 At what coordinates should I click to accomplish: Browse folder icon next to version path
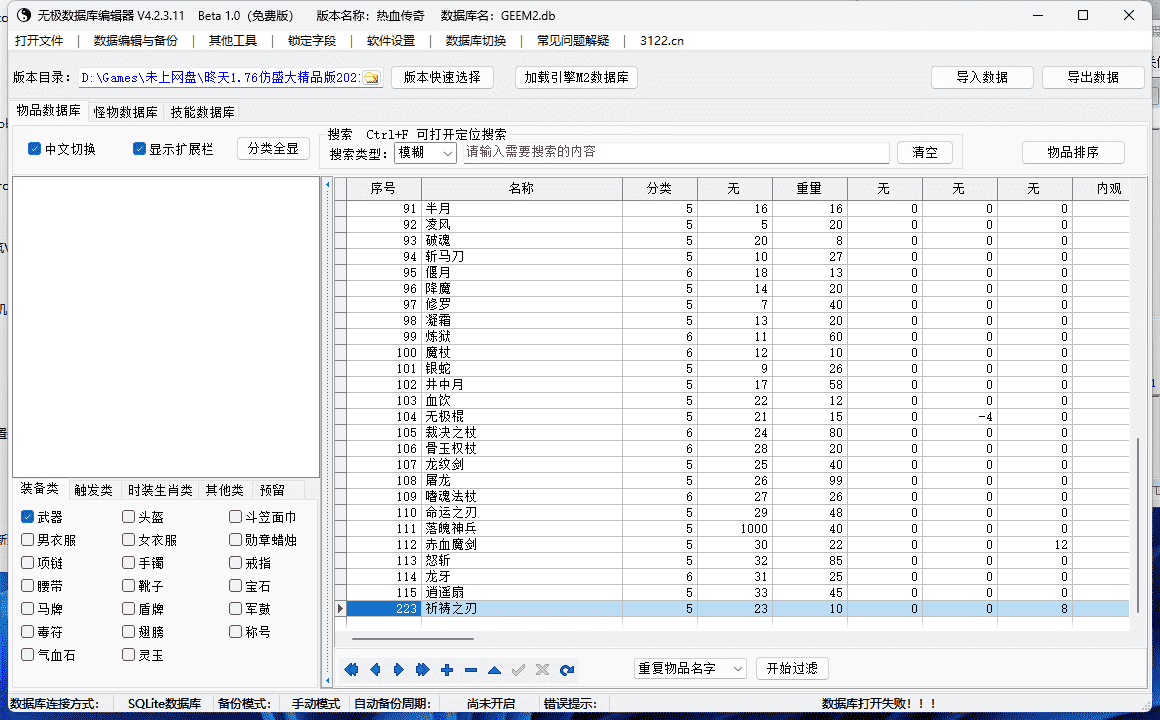click(371, 78)
